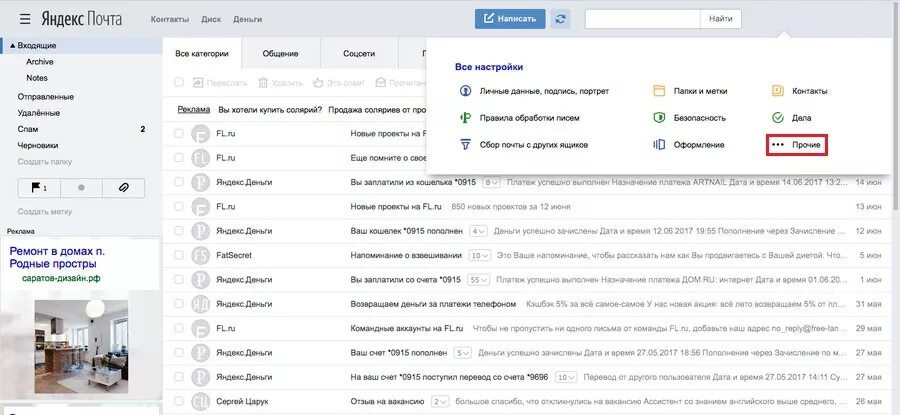Check the Сергей Царук message checkbox
Image resolution: width=900 pixels, height=415 pixels.
click(x=179, y=401)
